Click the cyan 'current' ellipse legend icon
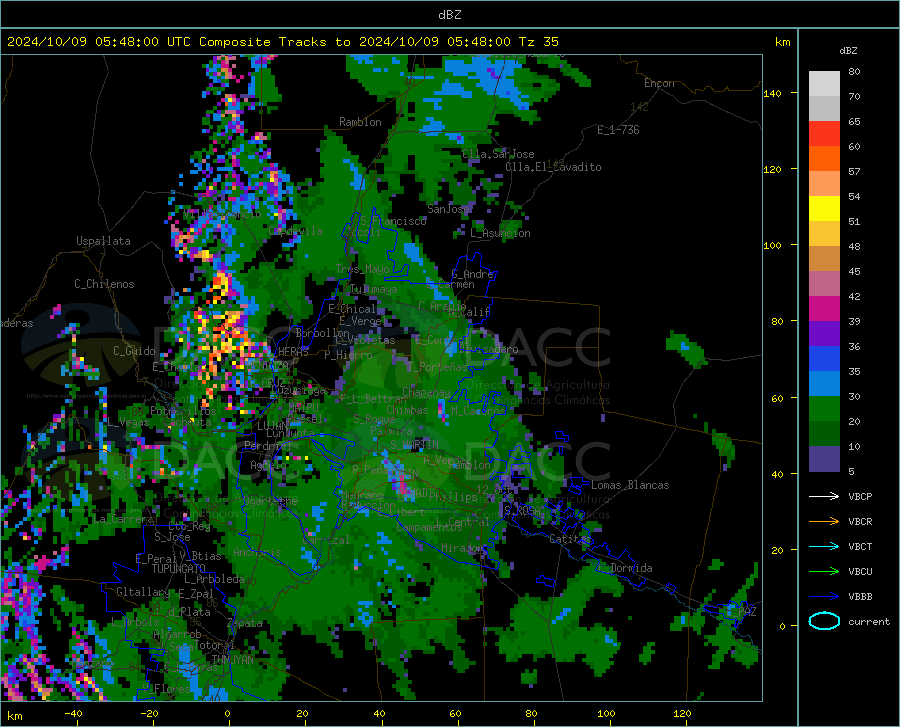The image size is (900, 727). [824, 621]
